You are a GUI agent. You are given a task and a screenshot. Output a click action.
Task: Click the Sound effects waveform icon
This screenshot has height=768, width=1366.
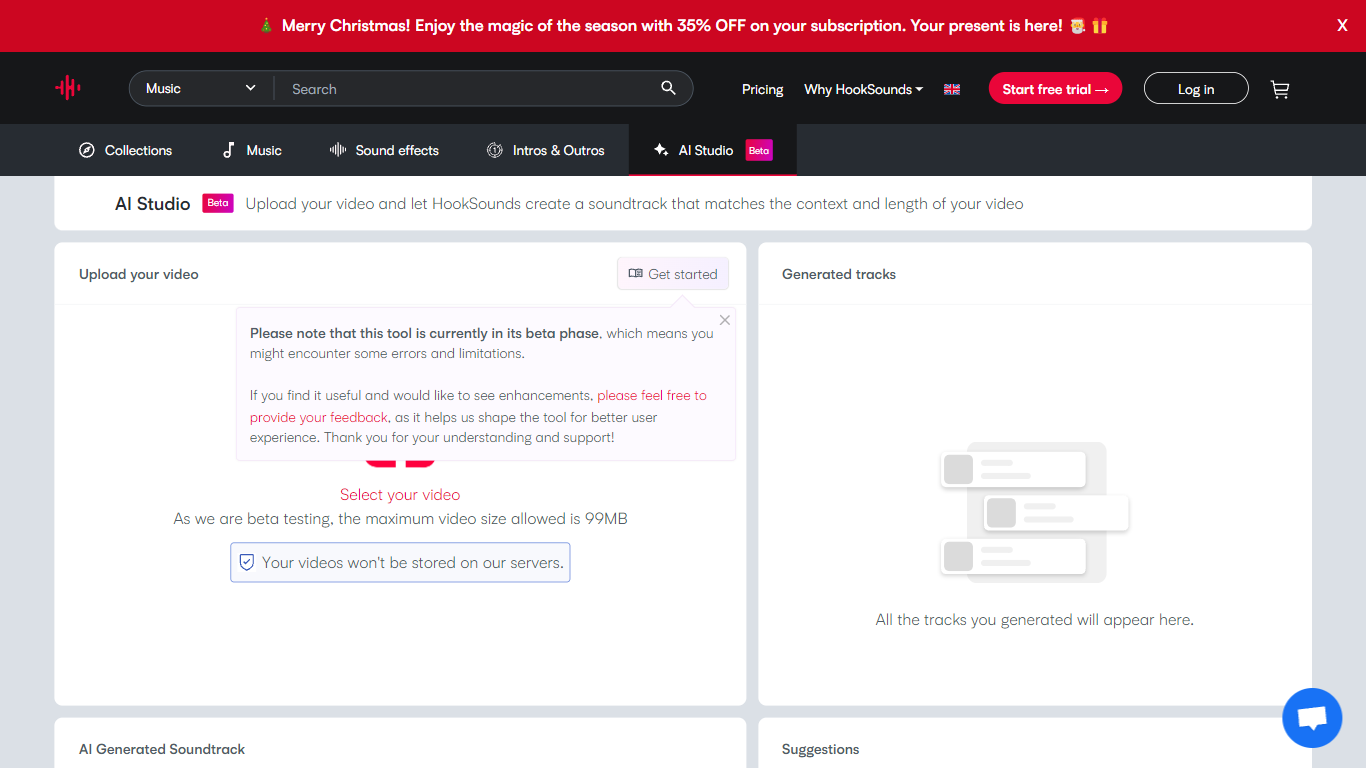[x=338, y=150]
